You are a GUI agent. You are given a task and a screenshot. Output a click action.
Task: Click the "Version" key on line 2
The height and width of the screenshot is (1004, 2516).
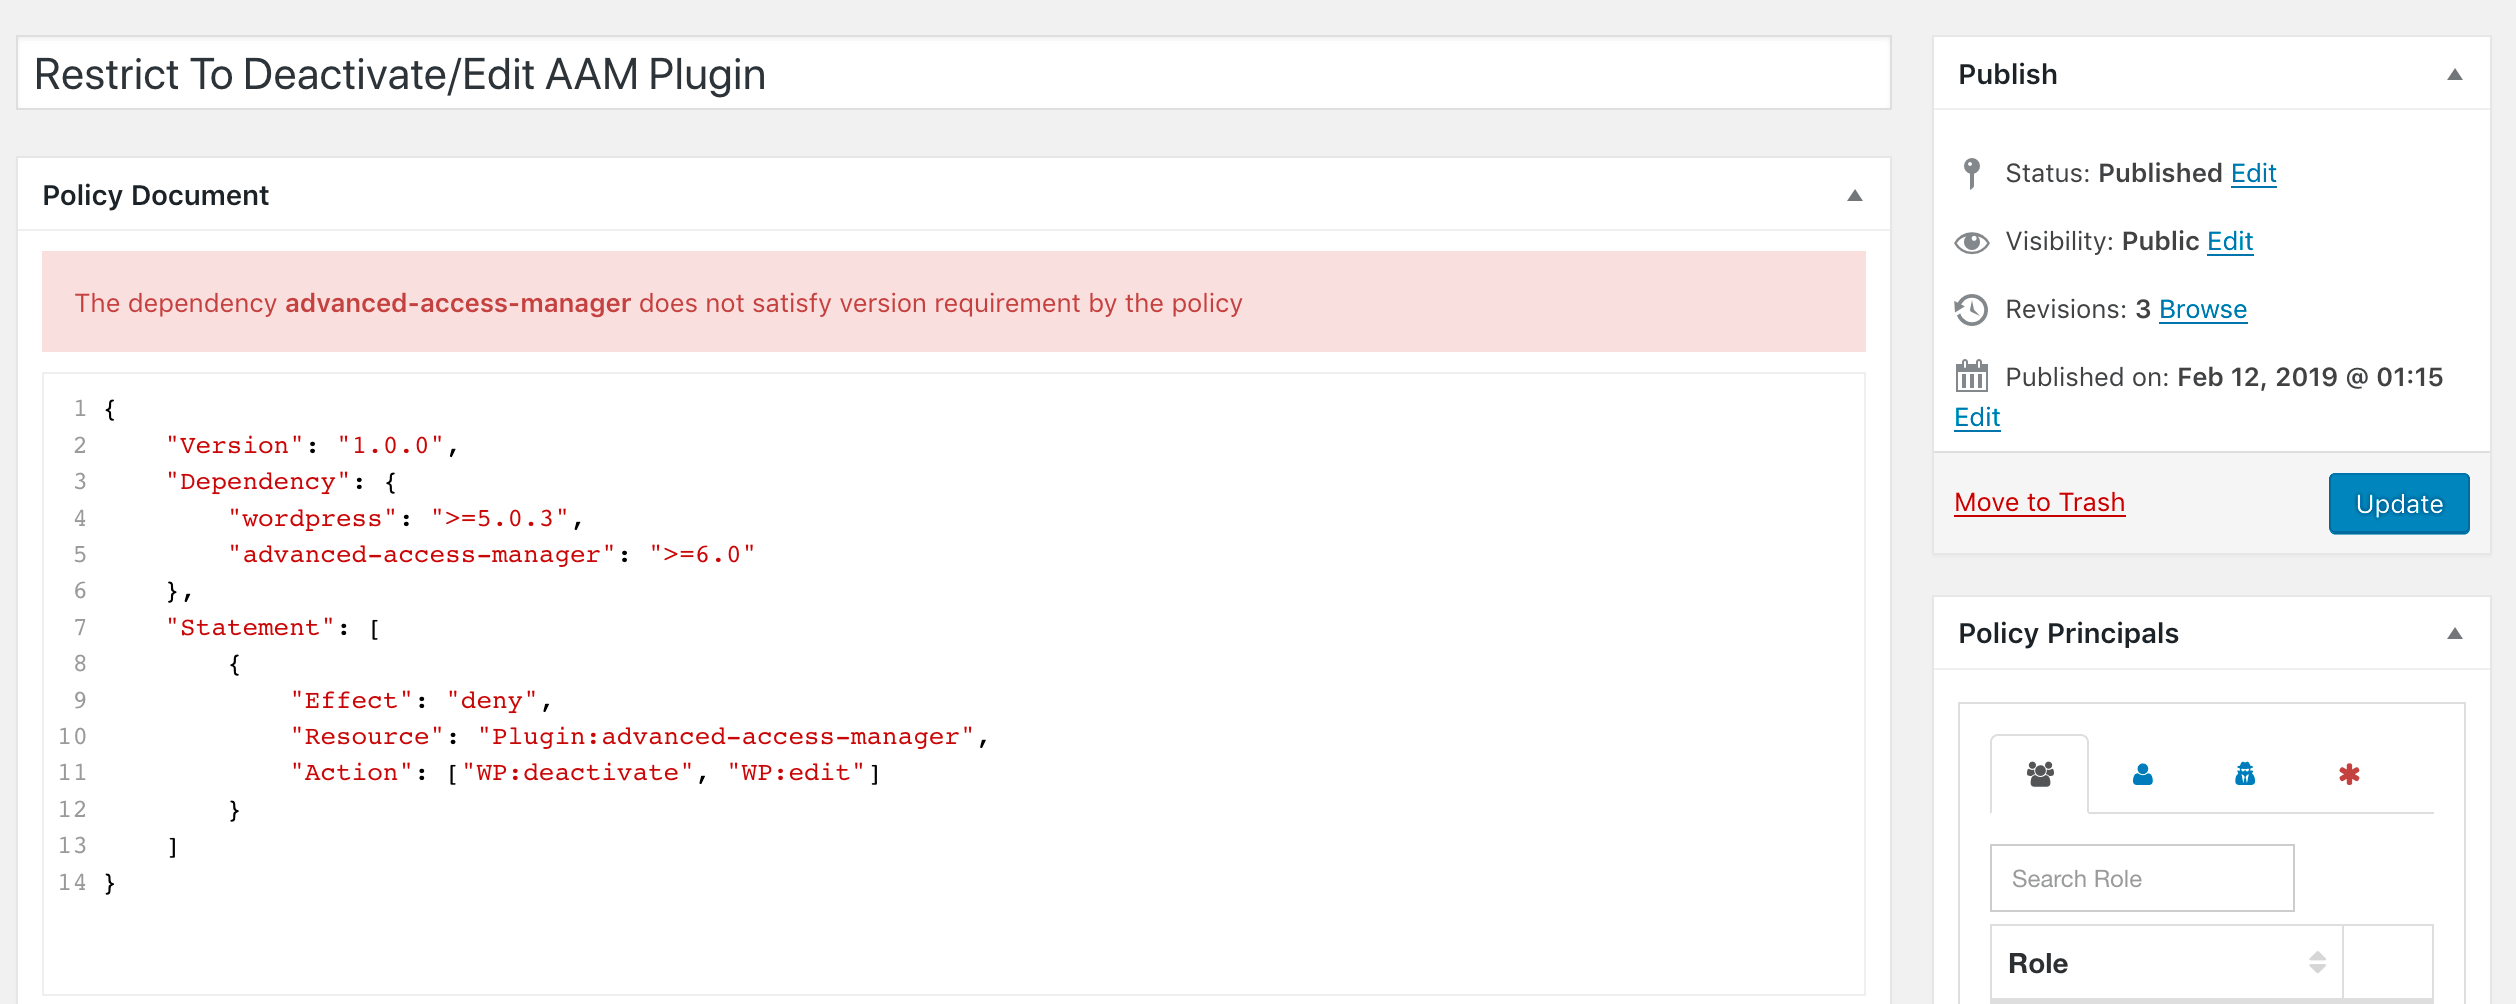(x=234, y=446)
